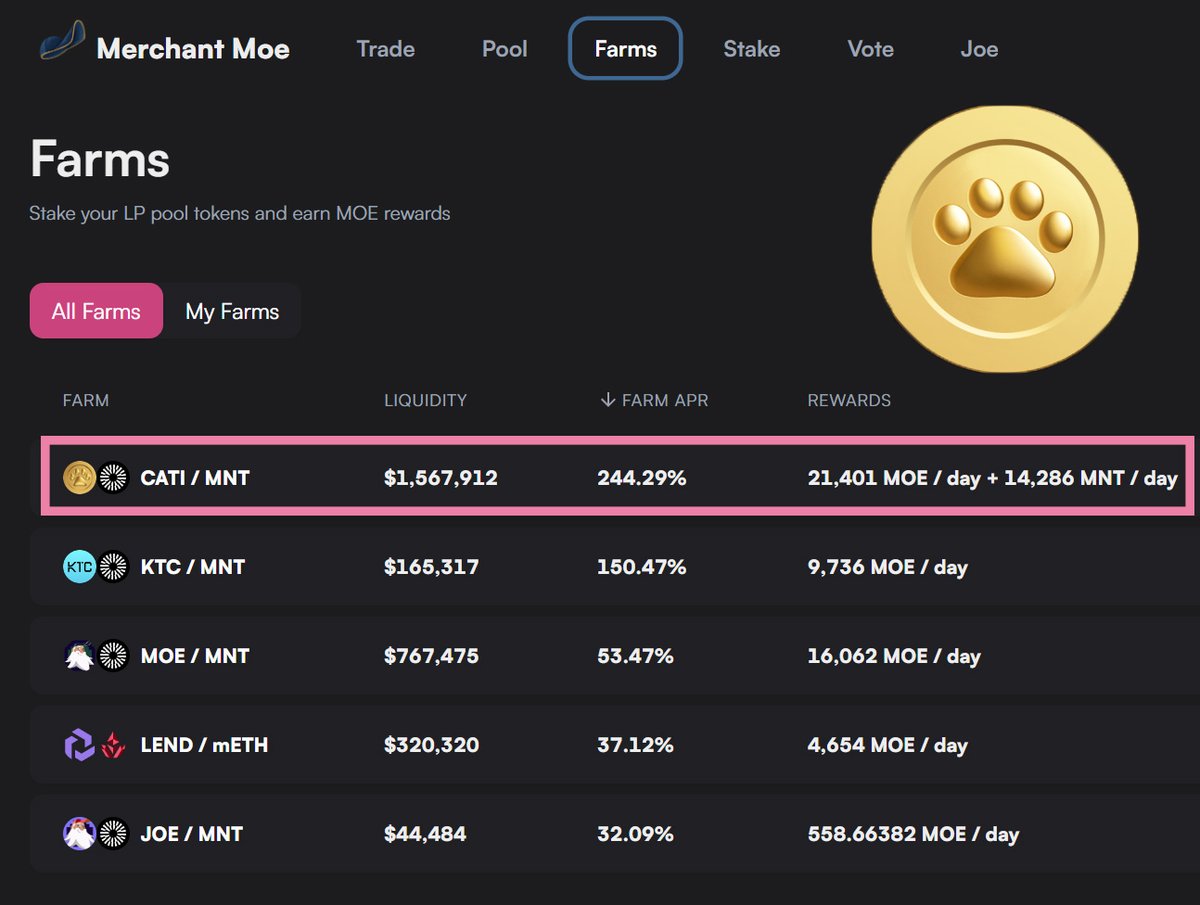Click the Farms page heading
The height and width of the screenshot is (905, 1200).
click(100, 159)
